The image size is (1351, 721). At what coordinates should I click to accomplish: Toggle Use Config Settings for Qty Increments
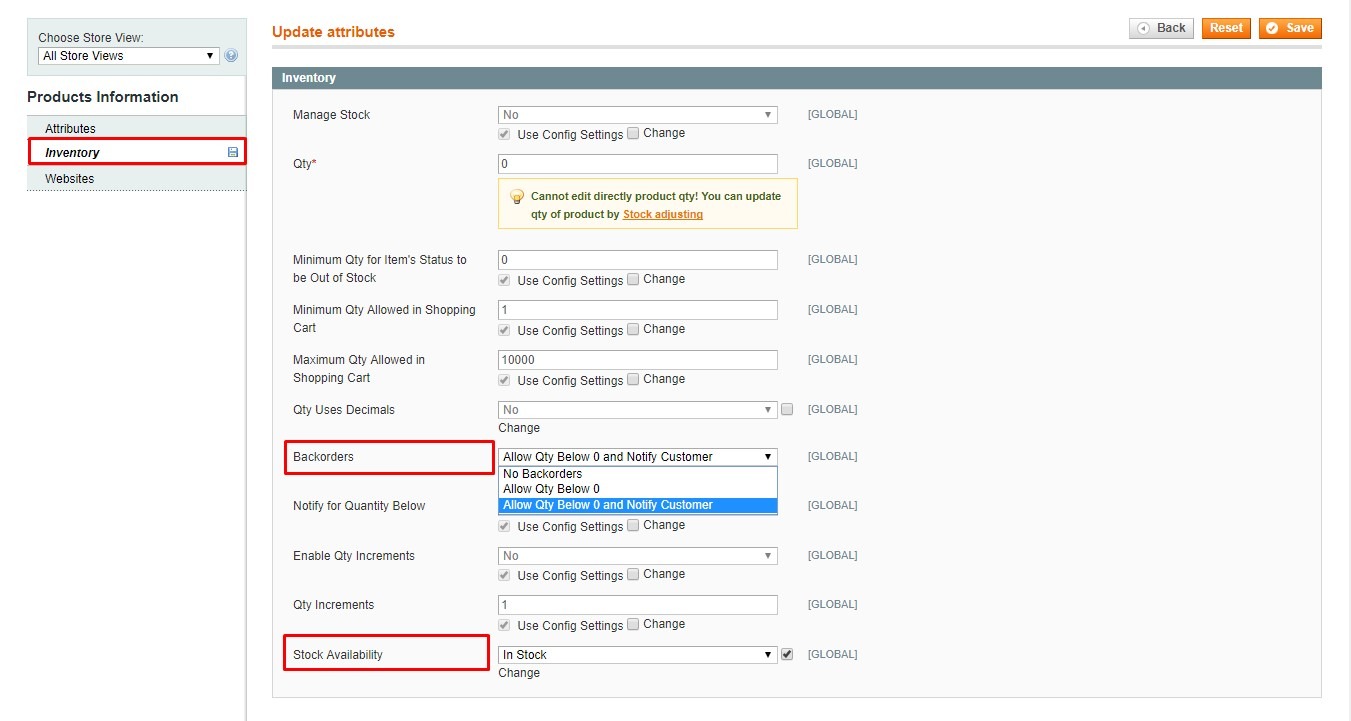pyautogui.click(x=505, y=625)
